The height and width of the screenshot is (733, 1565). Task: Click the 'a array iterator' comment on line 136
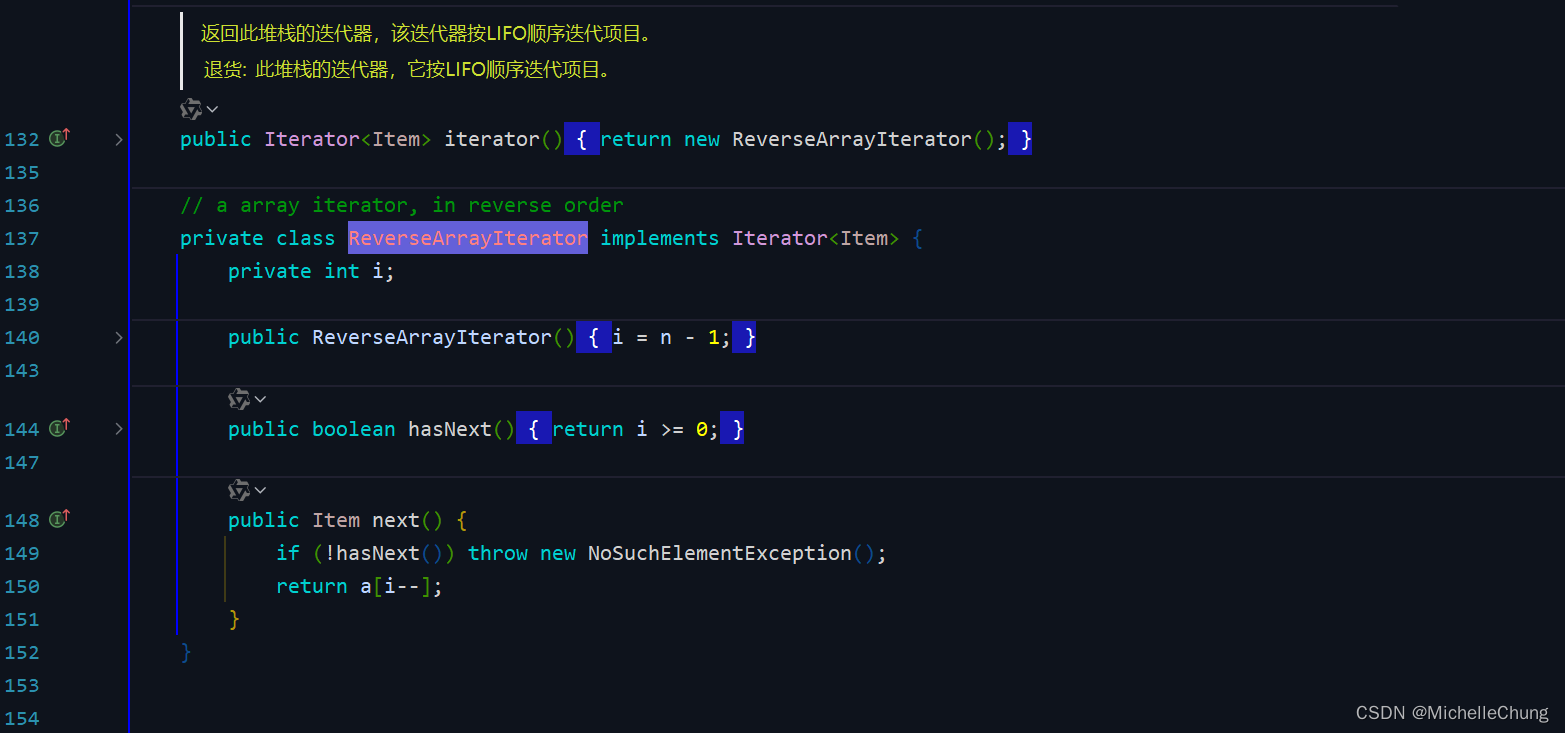[402, 205]
